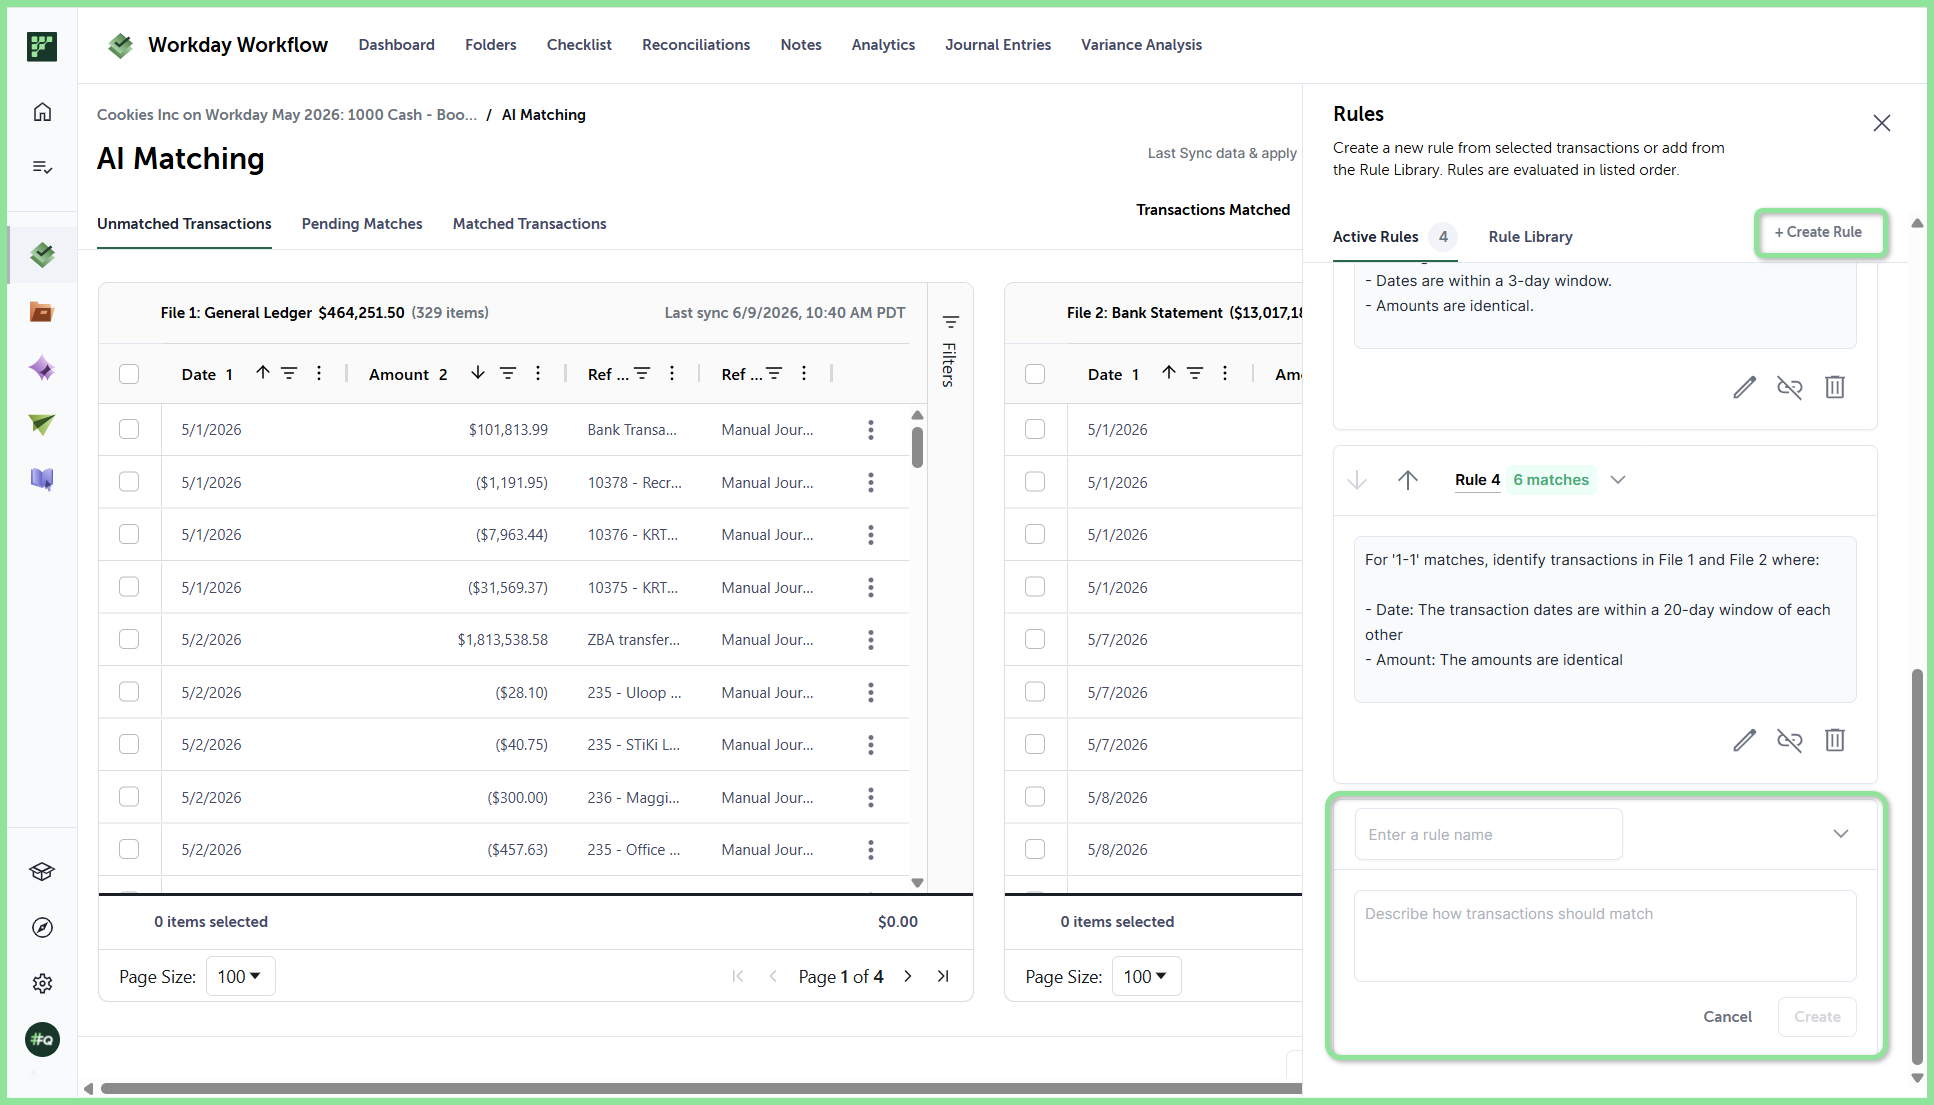This screenshot has height=1105, width=1934.
Task: Move Rule 4 up with the arrow
Action: 1408,480
